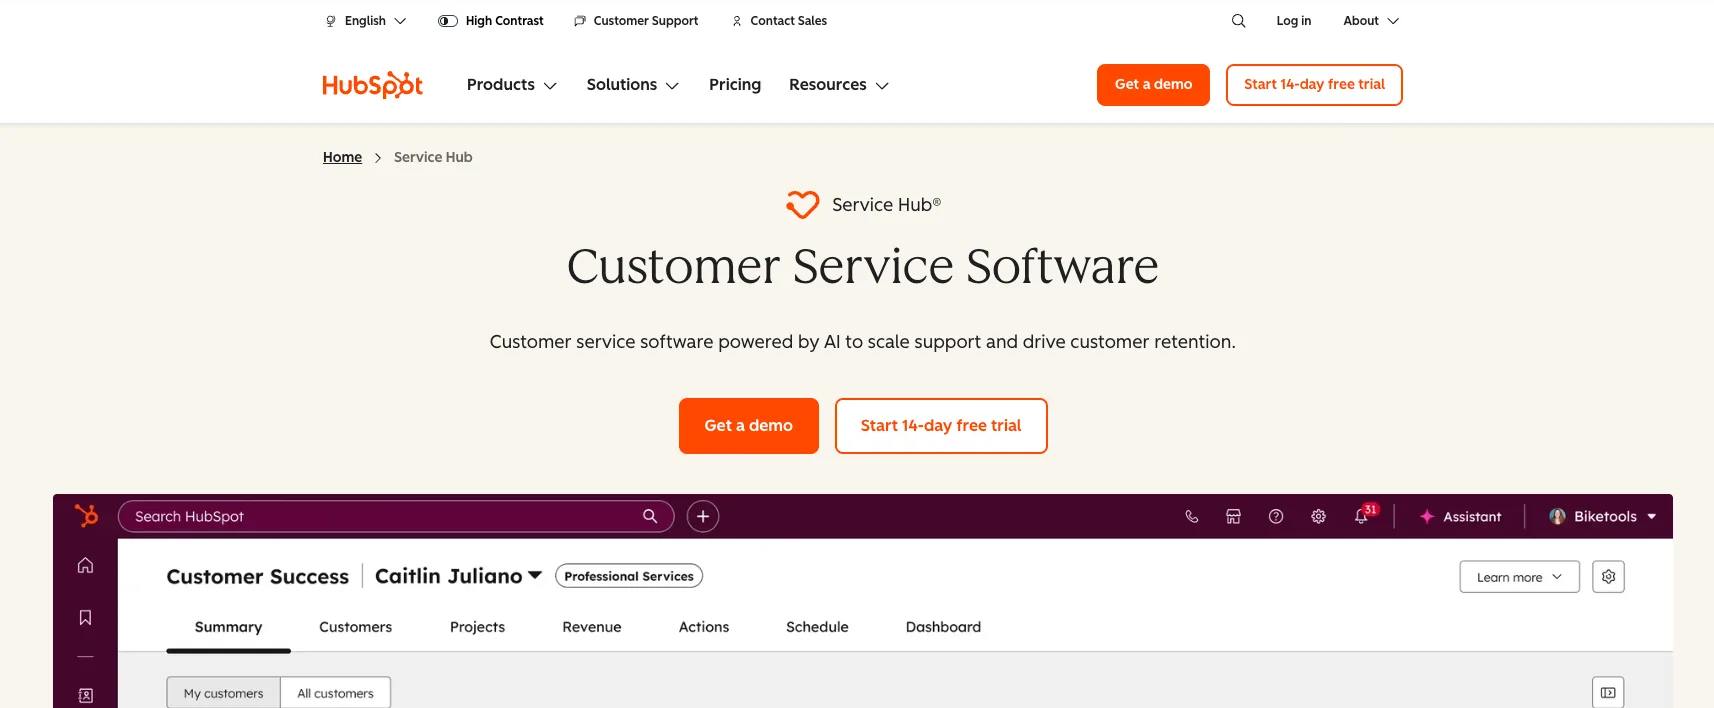
Task: Click the Professional Services tag
Action: coord(629,576)
